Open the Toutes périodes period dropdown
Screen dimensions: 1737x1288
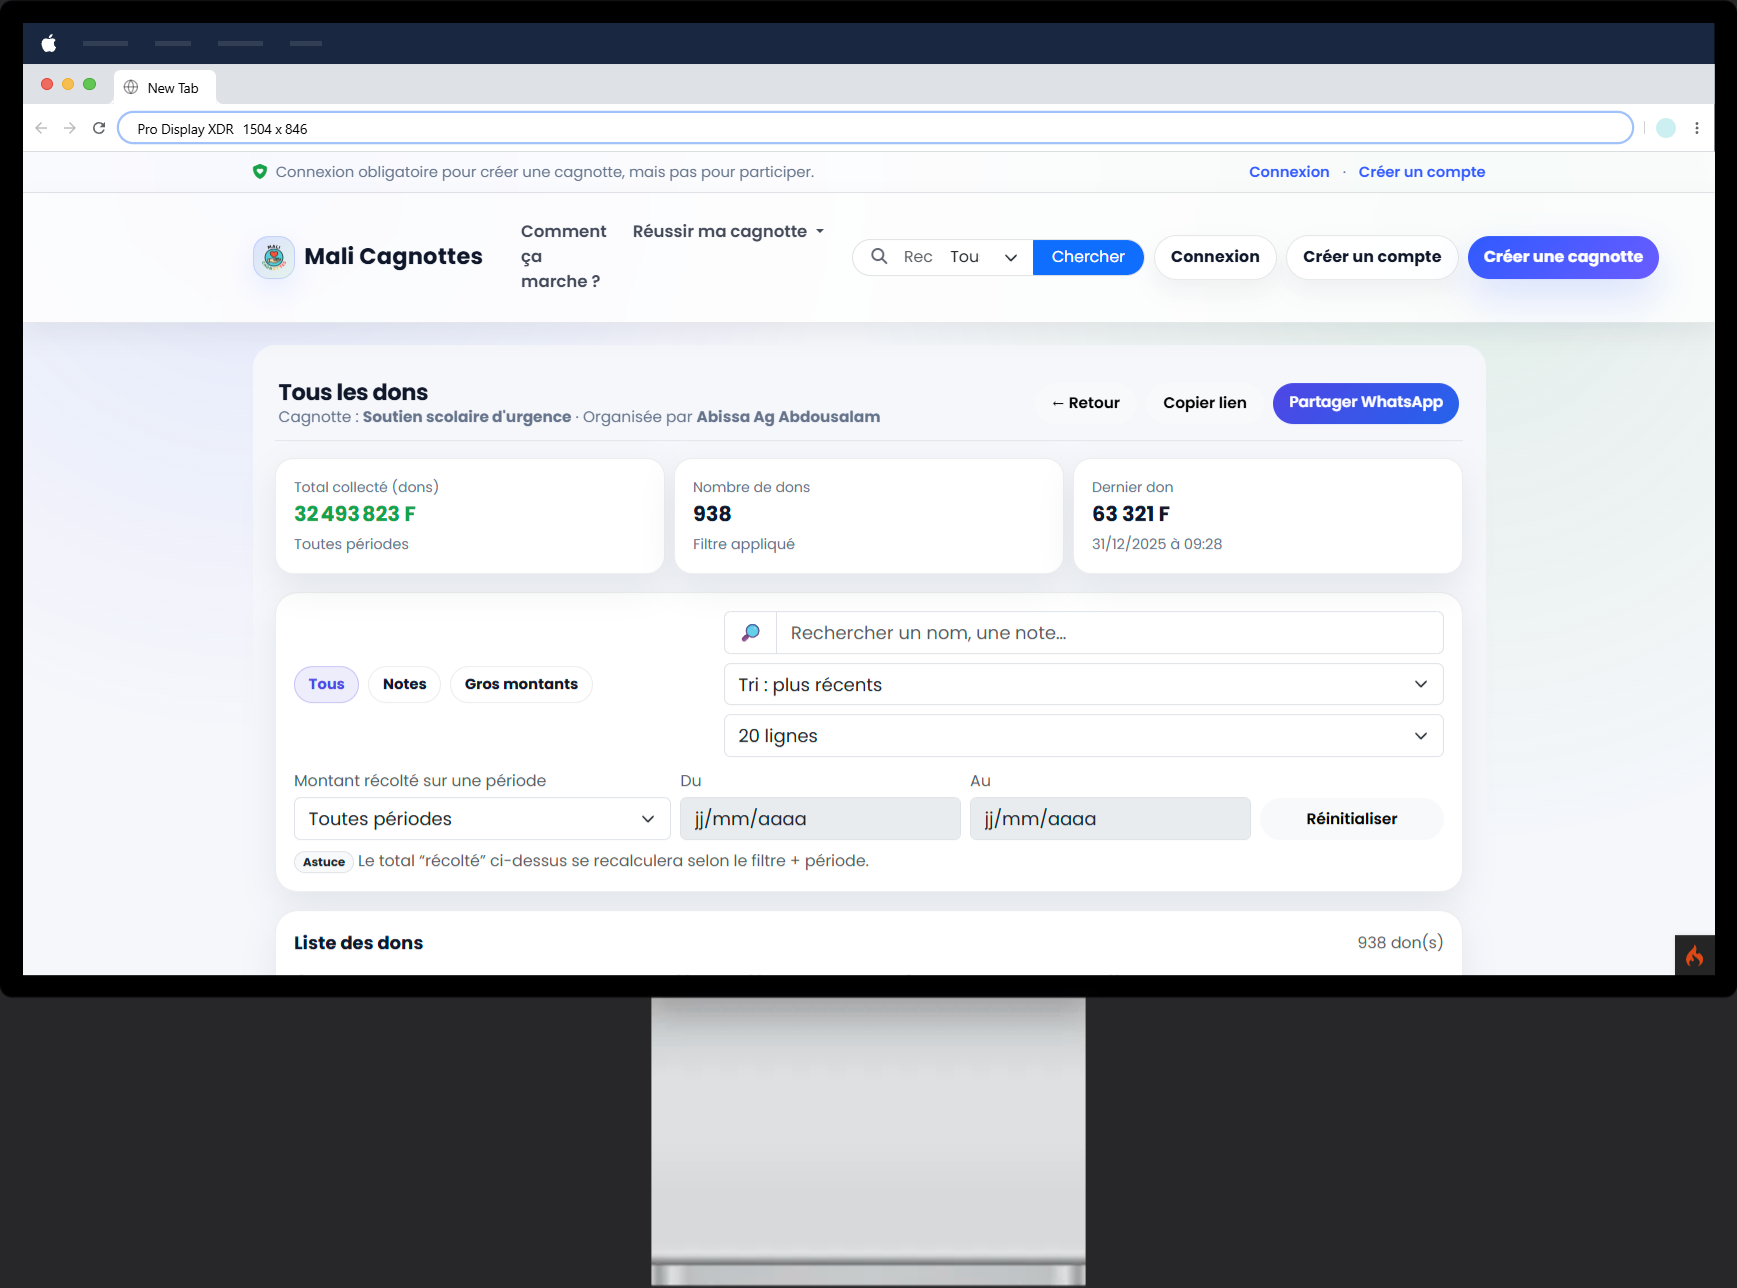coord(481,819)
